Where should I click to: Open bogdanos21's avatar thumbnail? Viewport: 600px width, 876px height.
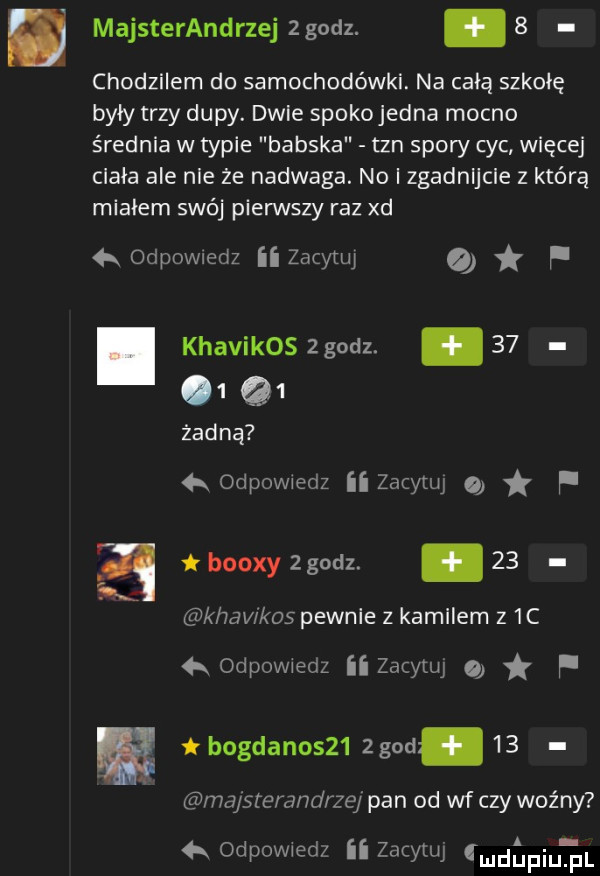click(126, 756)
